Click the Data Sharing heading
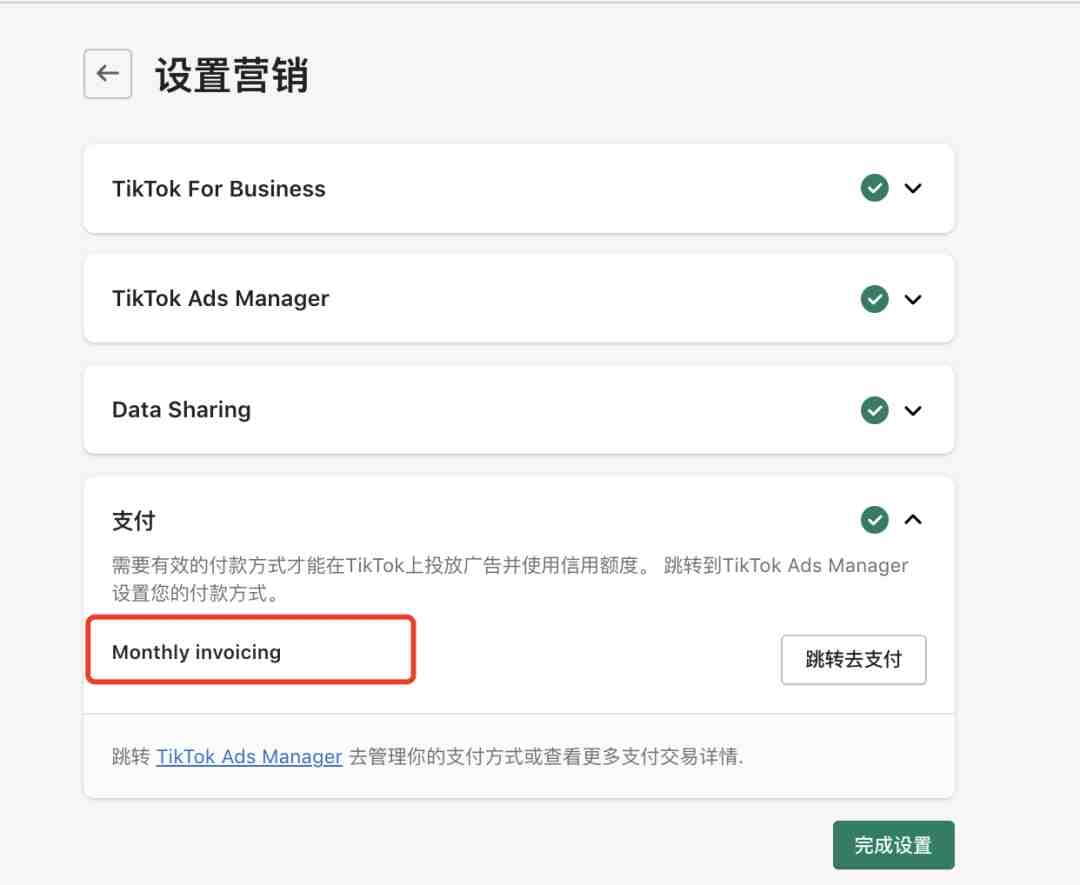The width and height of the screenshot is (1080, 885). [181, 410]
